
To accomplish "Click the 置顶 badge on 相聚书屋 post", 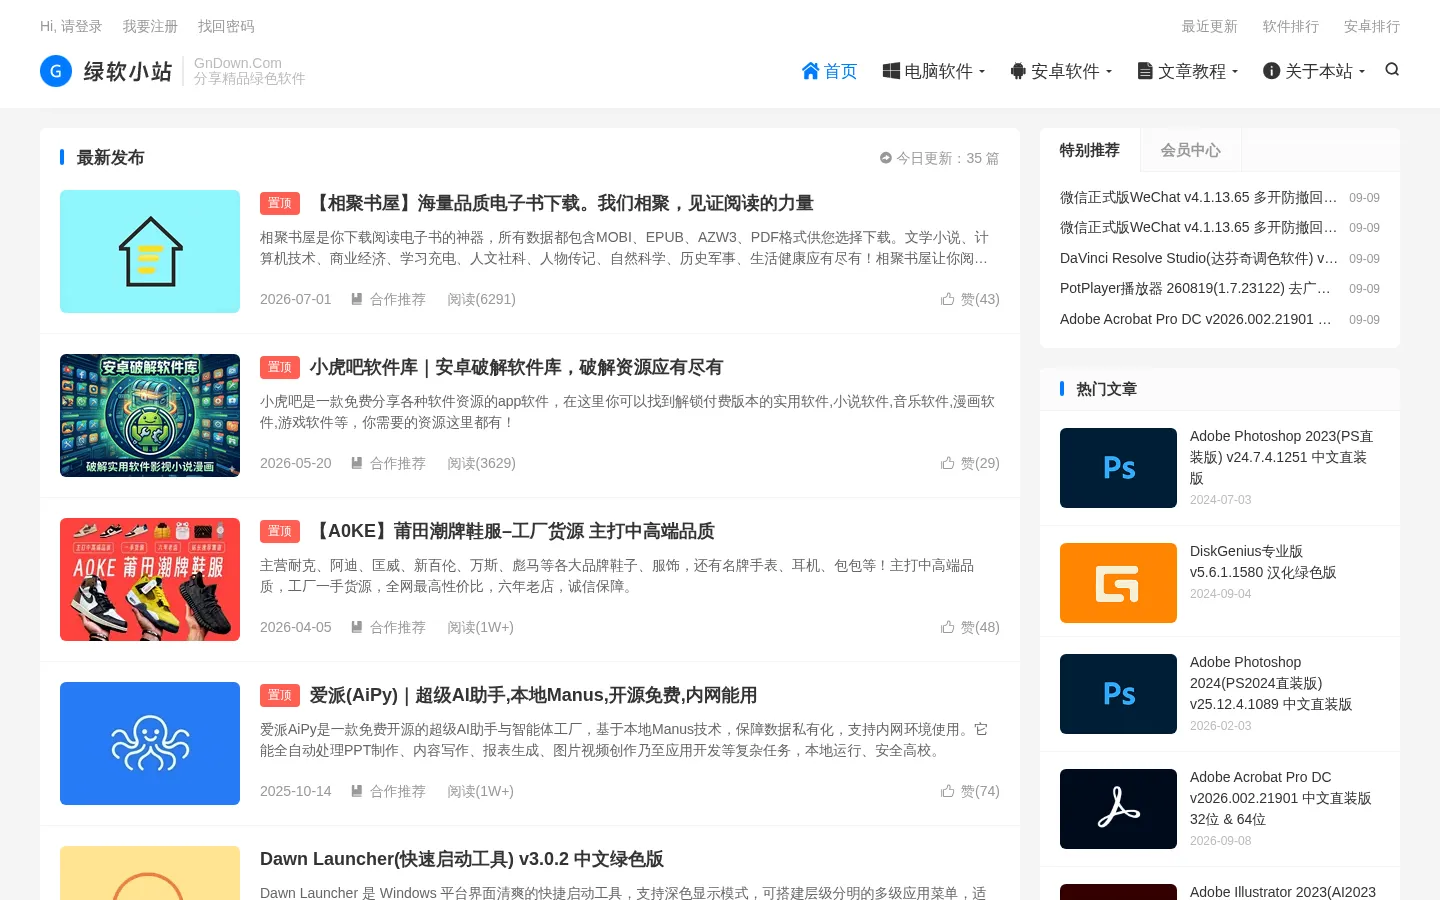I will (x=280, y=203).
